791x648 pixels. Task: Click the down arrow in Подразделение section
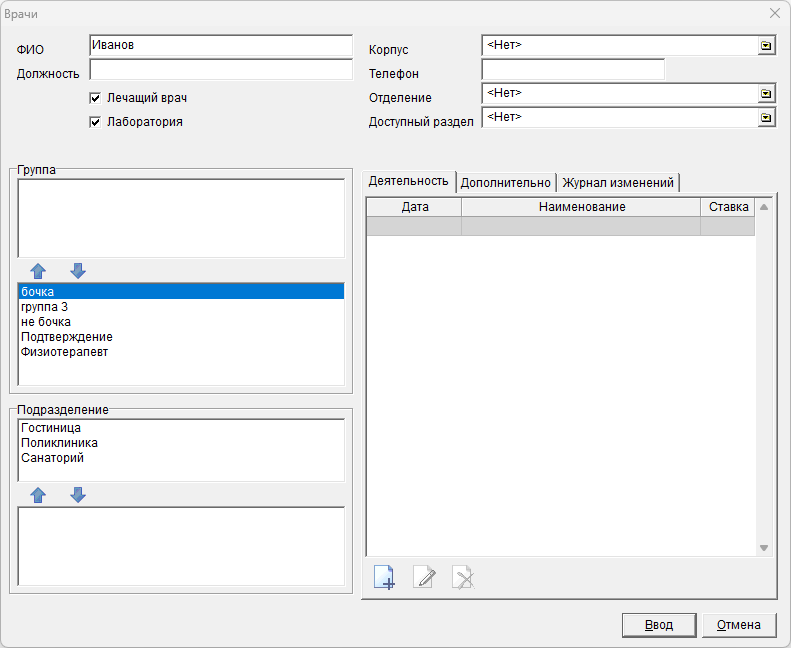click(x=78, y=495)
